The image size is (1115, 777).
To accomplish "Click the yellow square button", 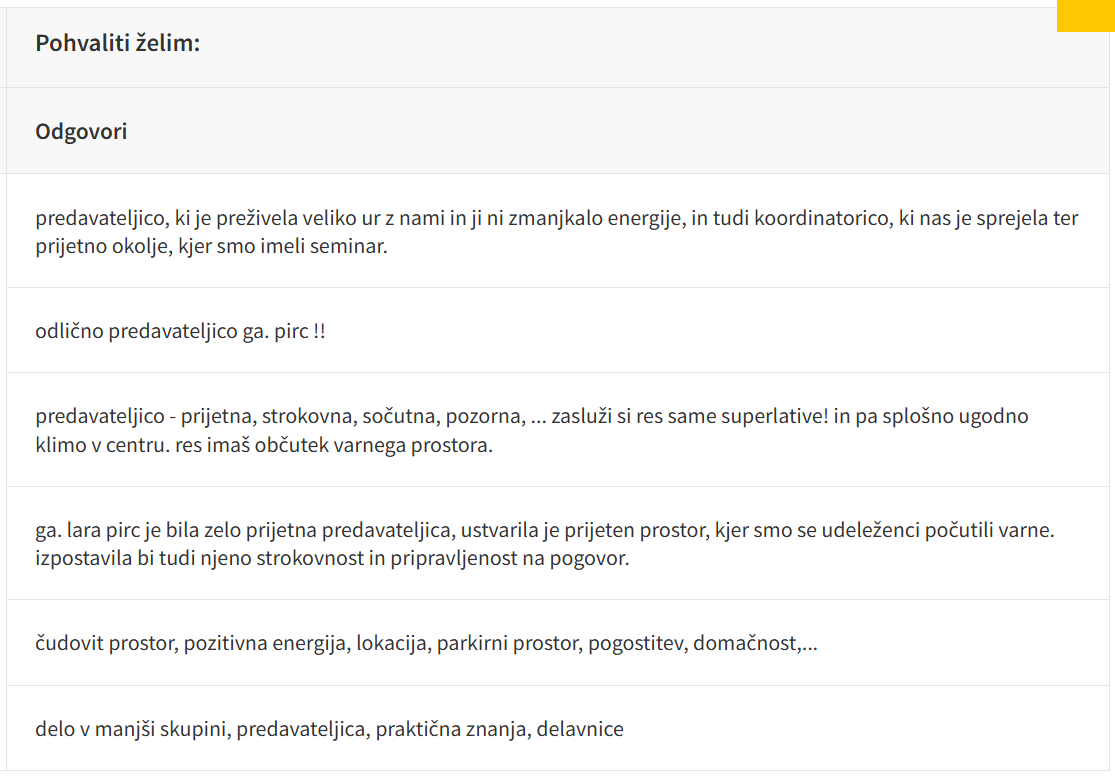I will pyautogui.click(x=1085, y=15).
